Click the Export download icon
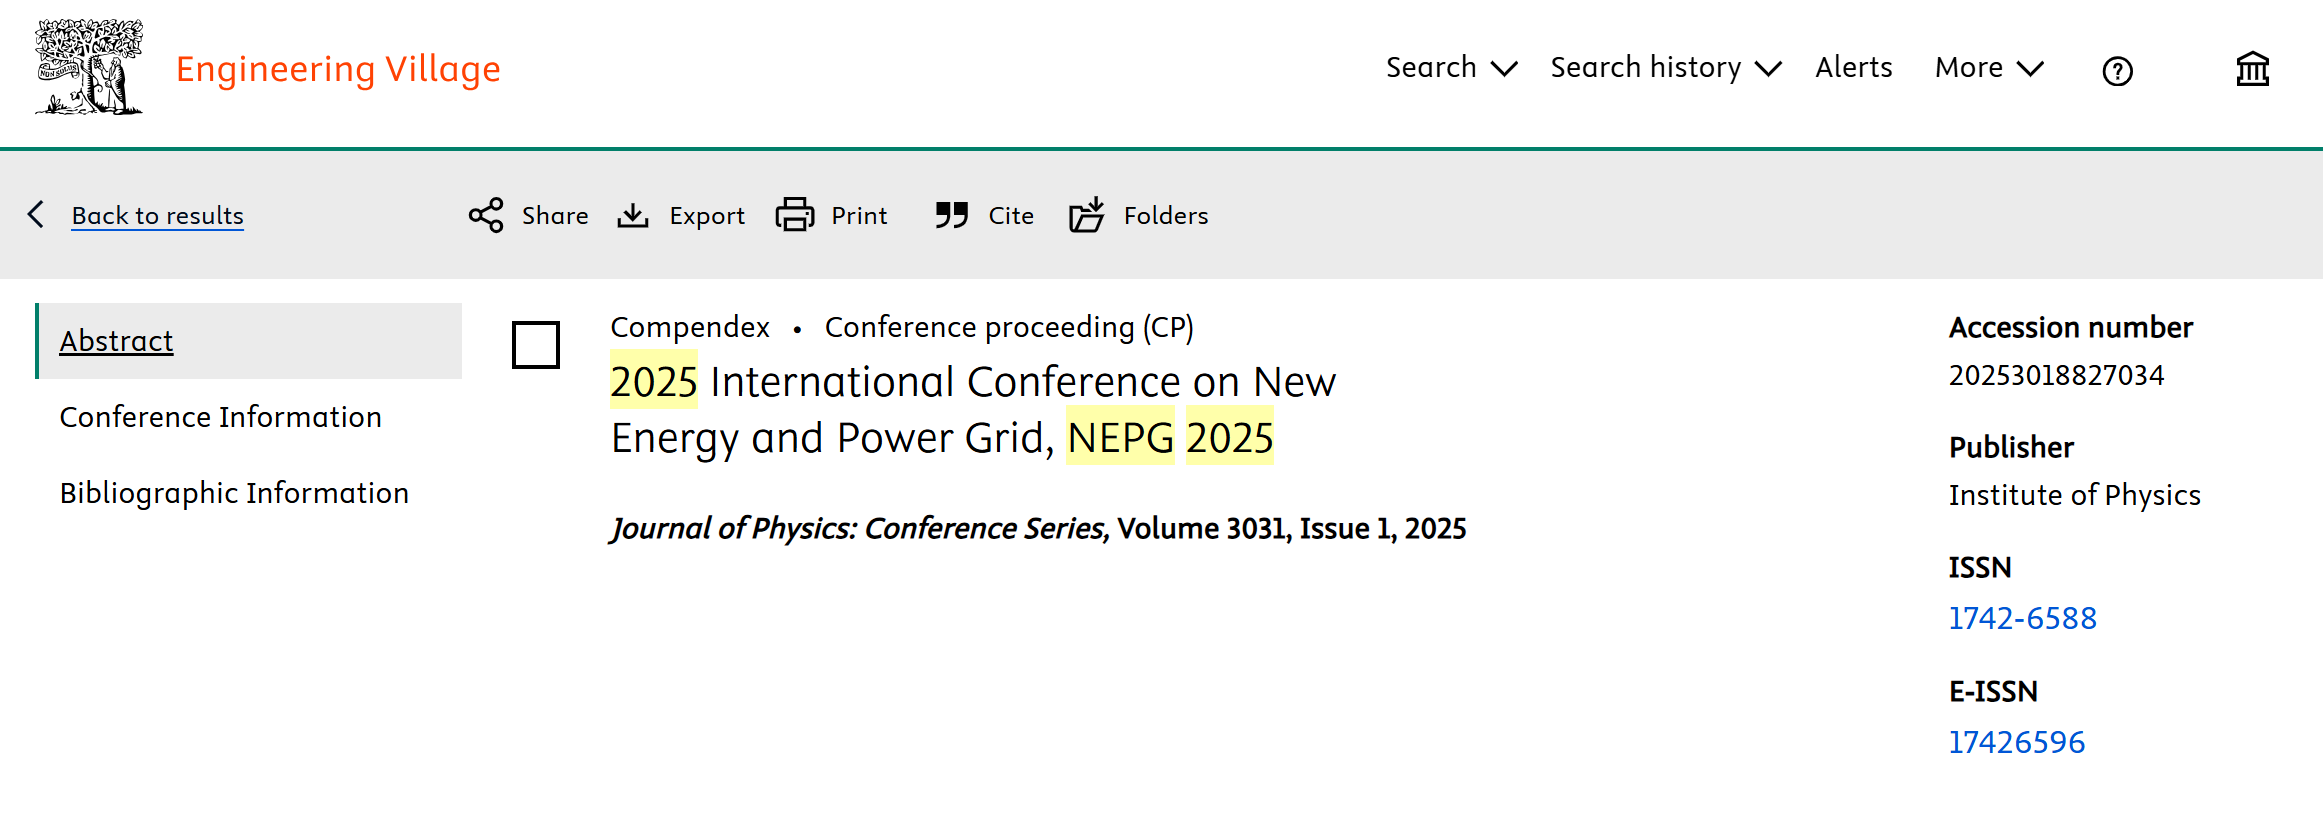Screen dimensions: 2323x822 pyautogui.click(x=633, y=215)
